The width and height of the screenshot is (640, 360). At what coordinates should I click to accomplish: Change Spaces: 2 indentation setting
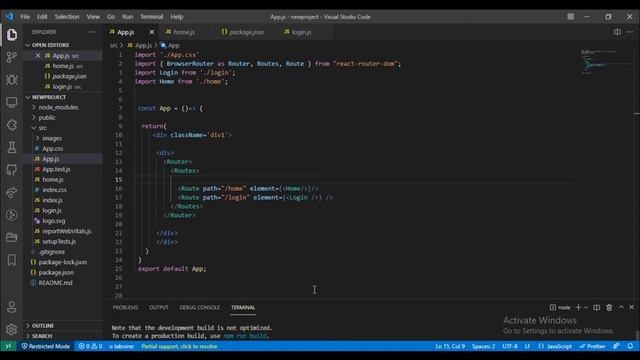tap(483, 346)
